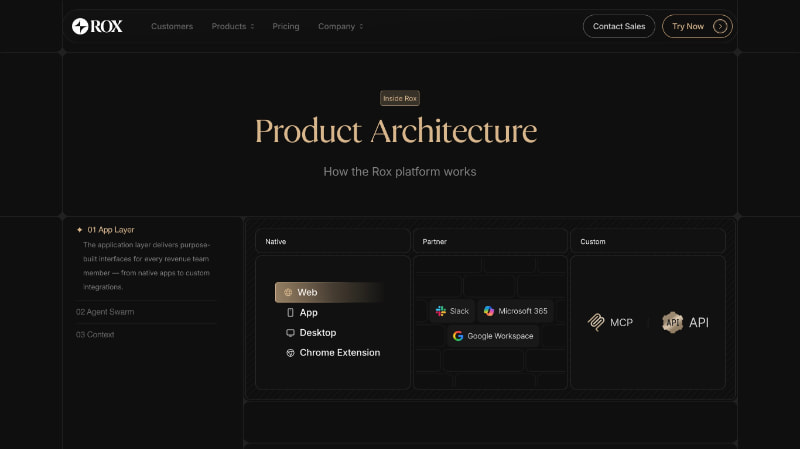The height and width of the screenshot is (449, 800).
Task: Click the Slack integration chip
Action: tap(452, 311)
